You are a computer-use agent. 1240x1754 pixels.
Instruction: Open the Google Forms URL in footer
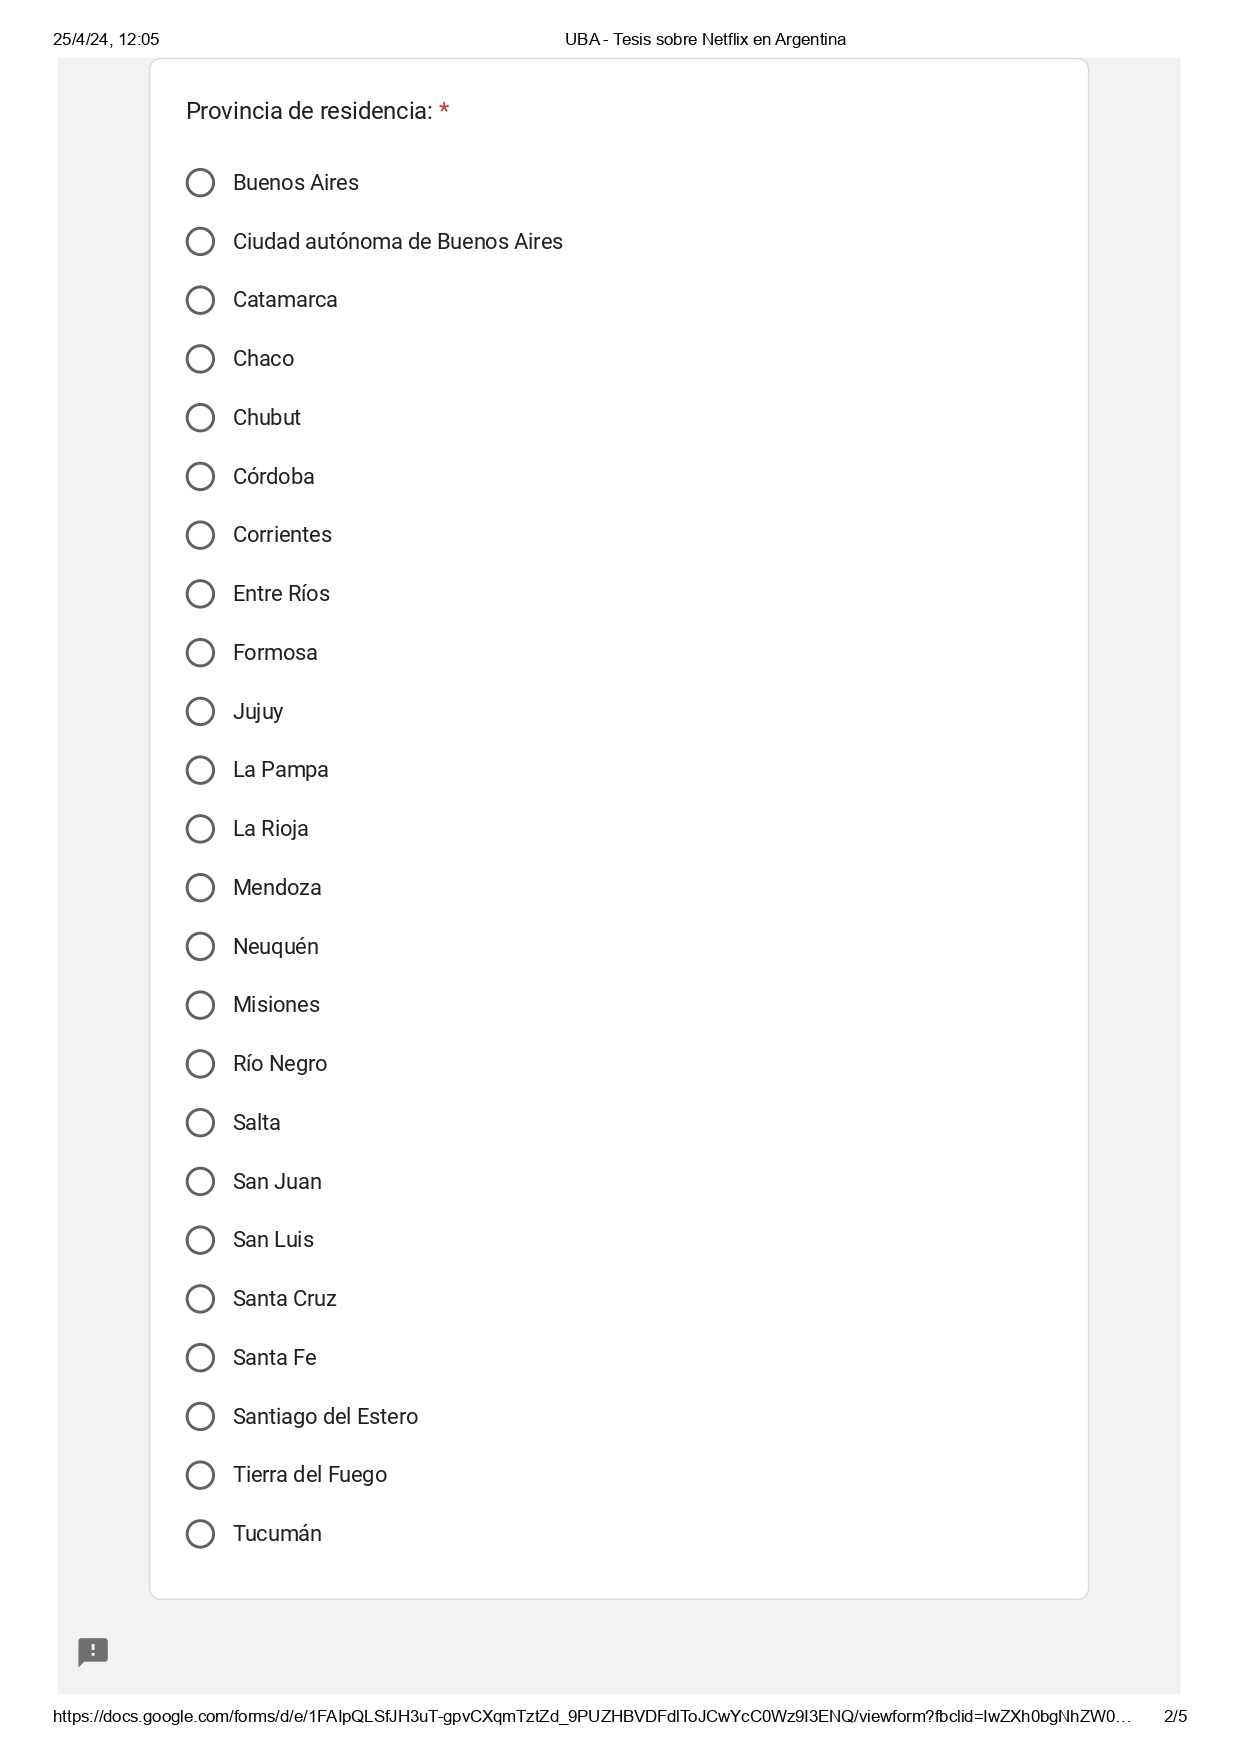(x=592, y=1717)
